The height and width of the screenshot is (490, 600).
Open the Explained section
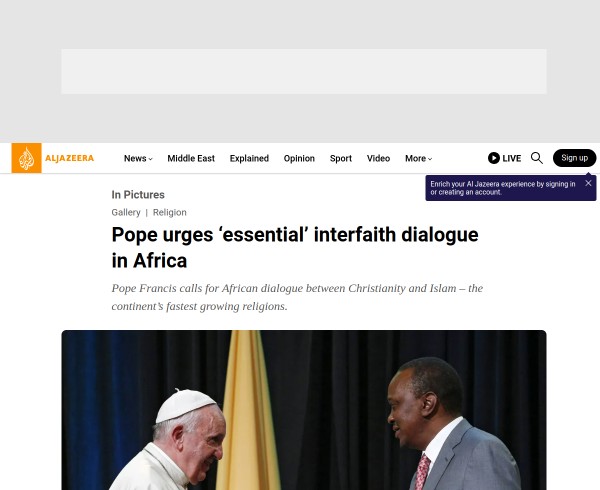[x=249, y=158]
